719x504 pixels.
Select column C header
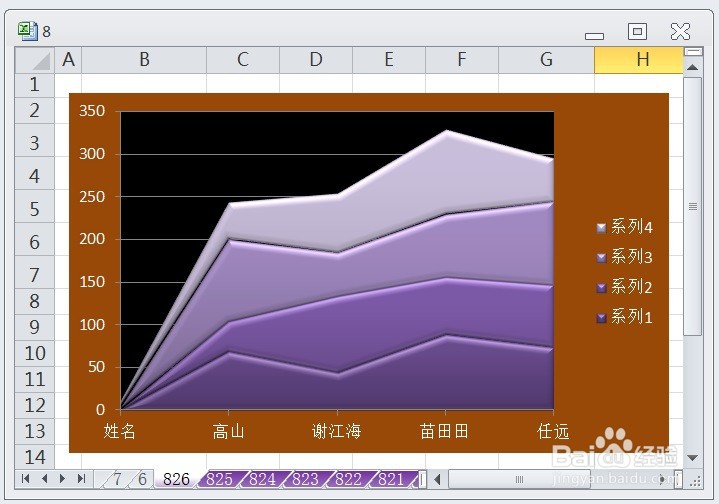click(243, 60)
